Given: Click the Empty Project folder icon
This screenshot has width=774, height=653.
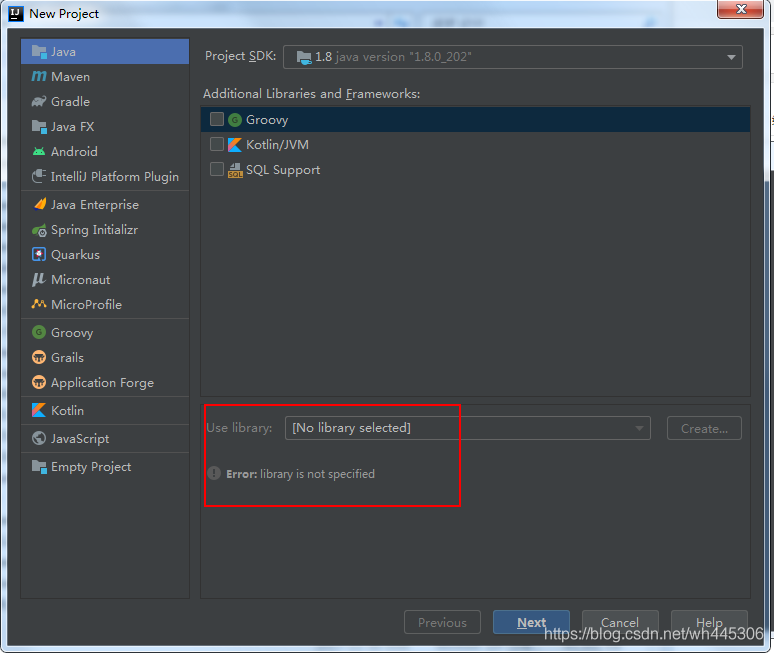Looking at the screenshot, I should click(39, 466).
